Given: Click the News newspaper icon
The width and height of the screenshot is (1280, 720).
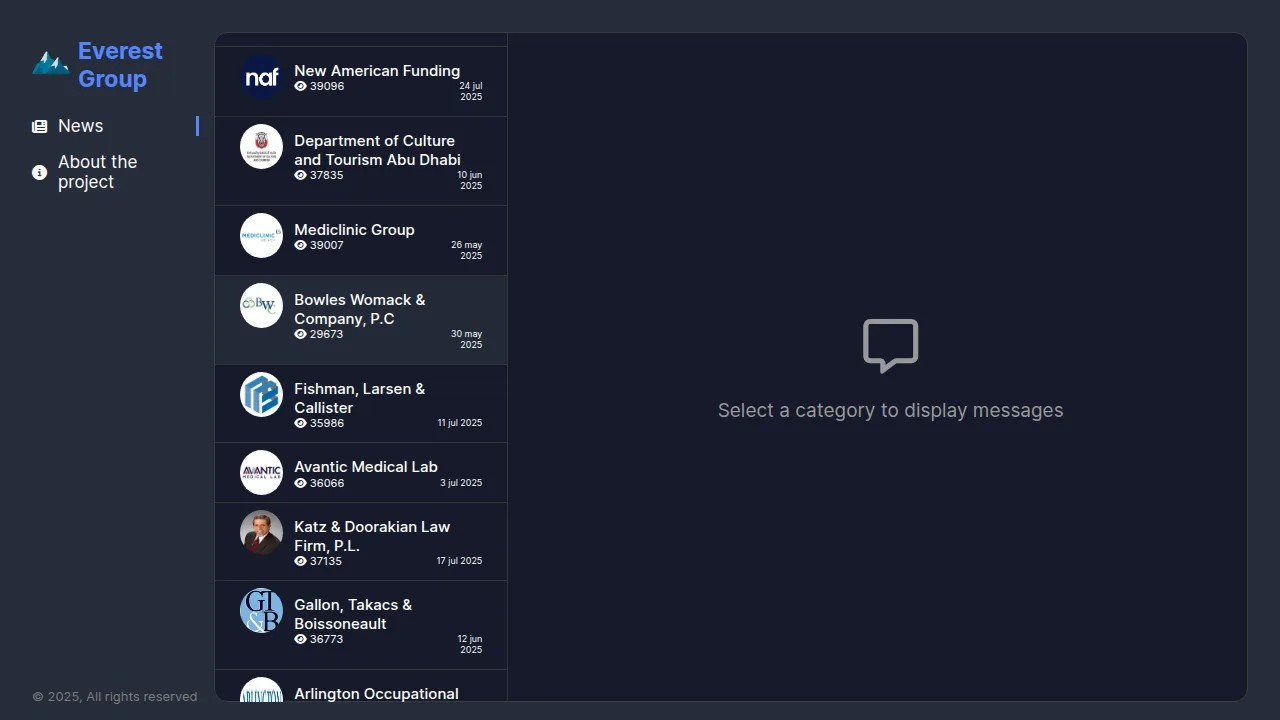Looking at the screenshot, I should click(39, 127).
